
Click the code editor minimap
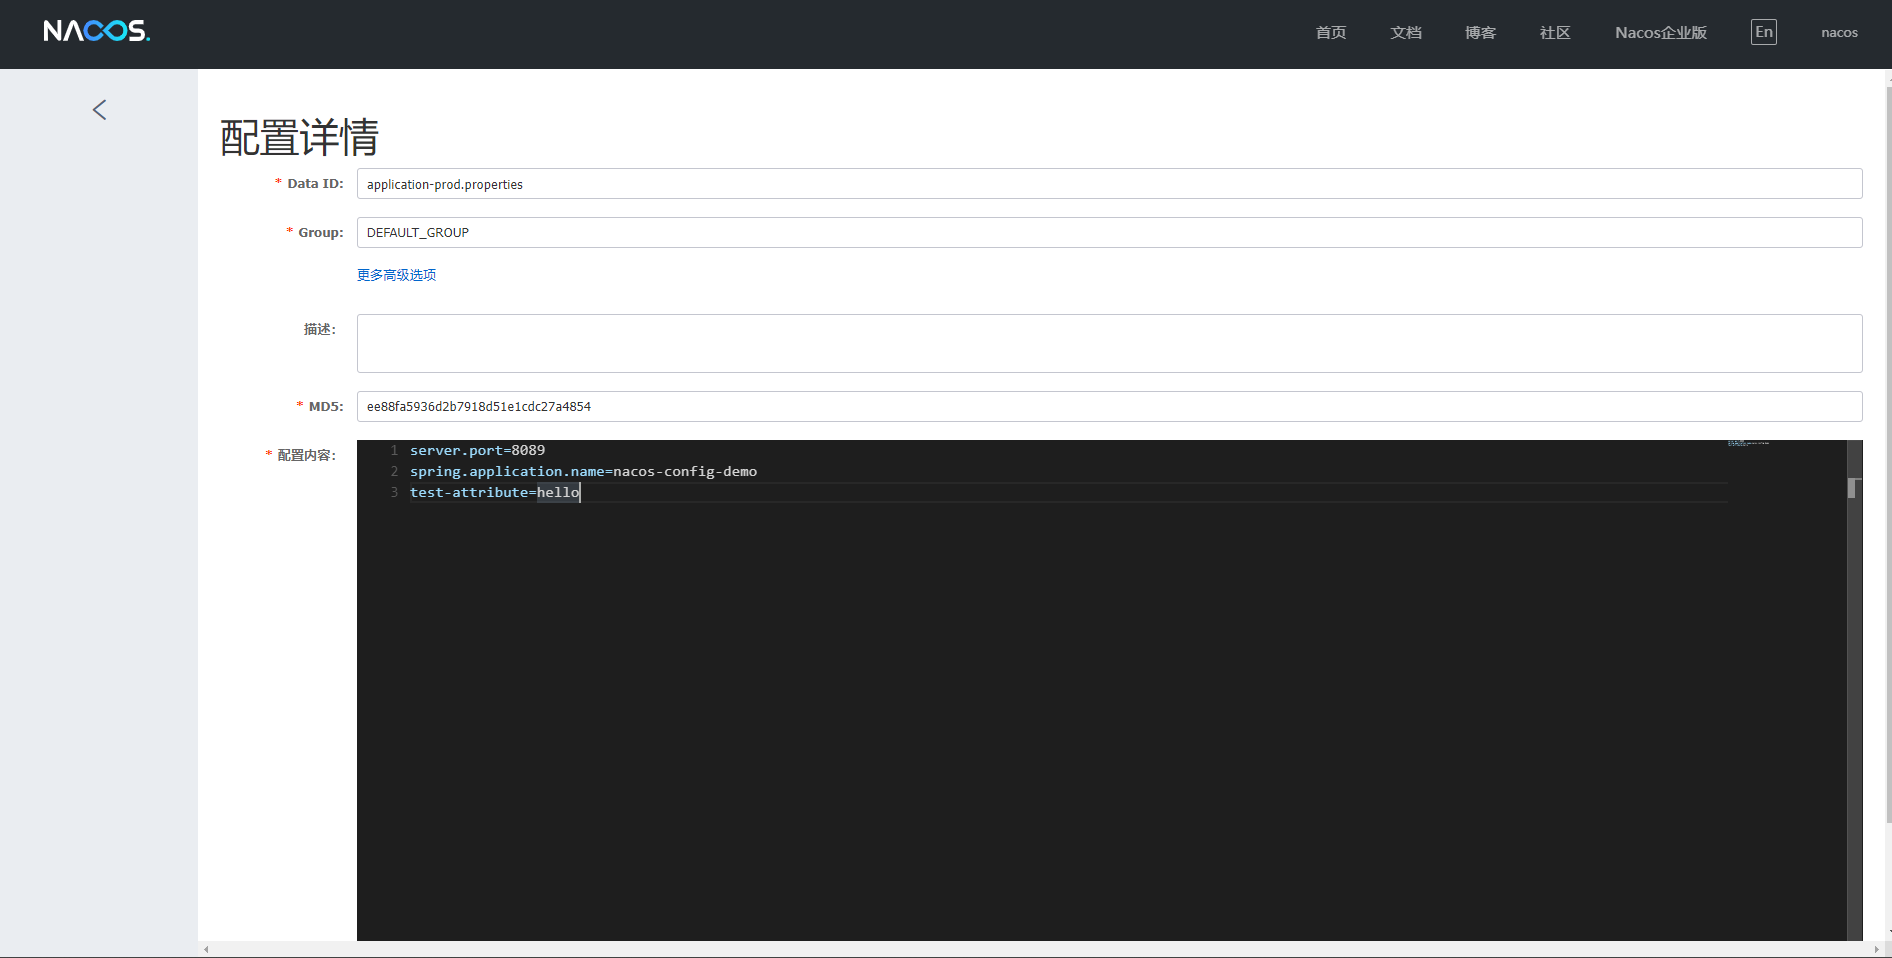(1787, 690)
